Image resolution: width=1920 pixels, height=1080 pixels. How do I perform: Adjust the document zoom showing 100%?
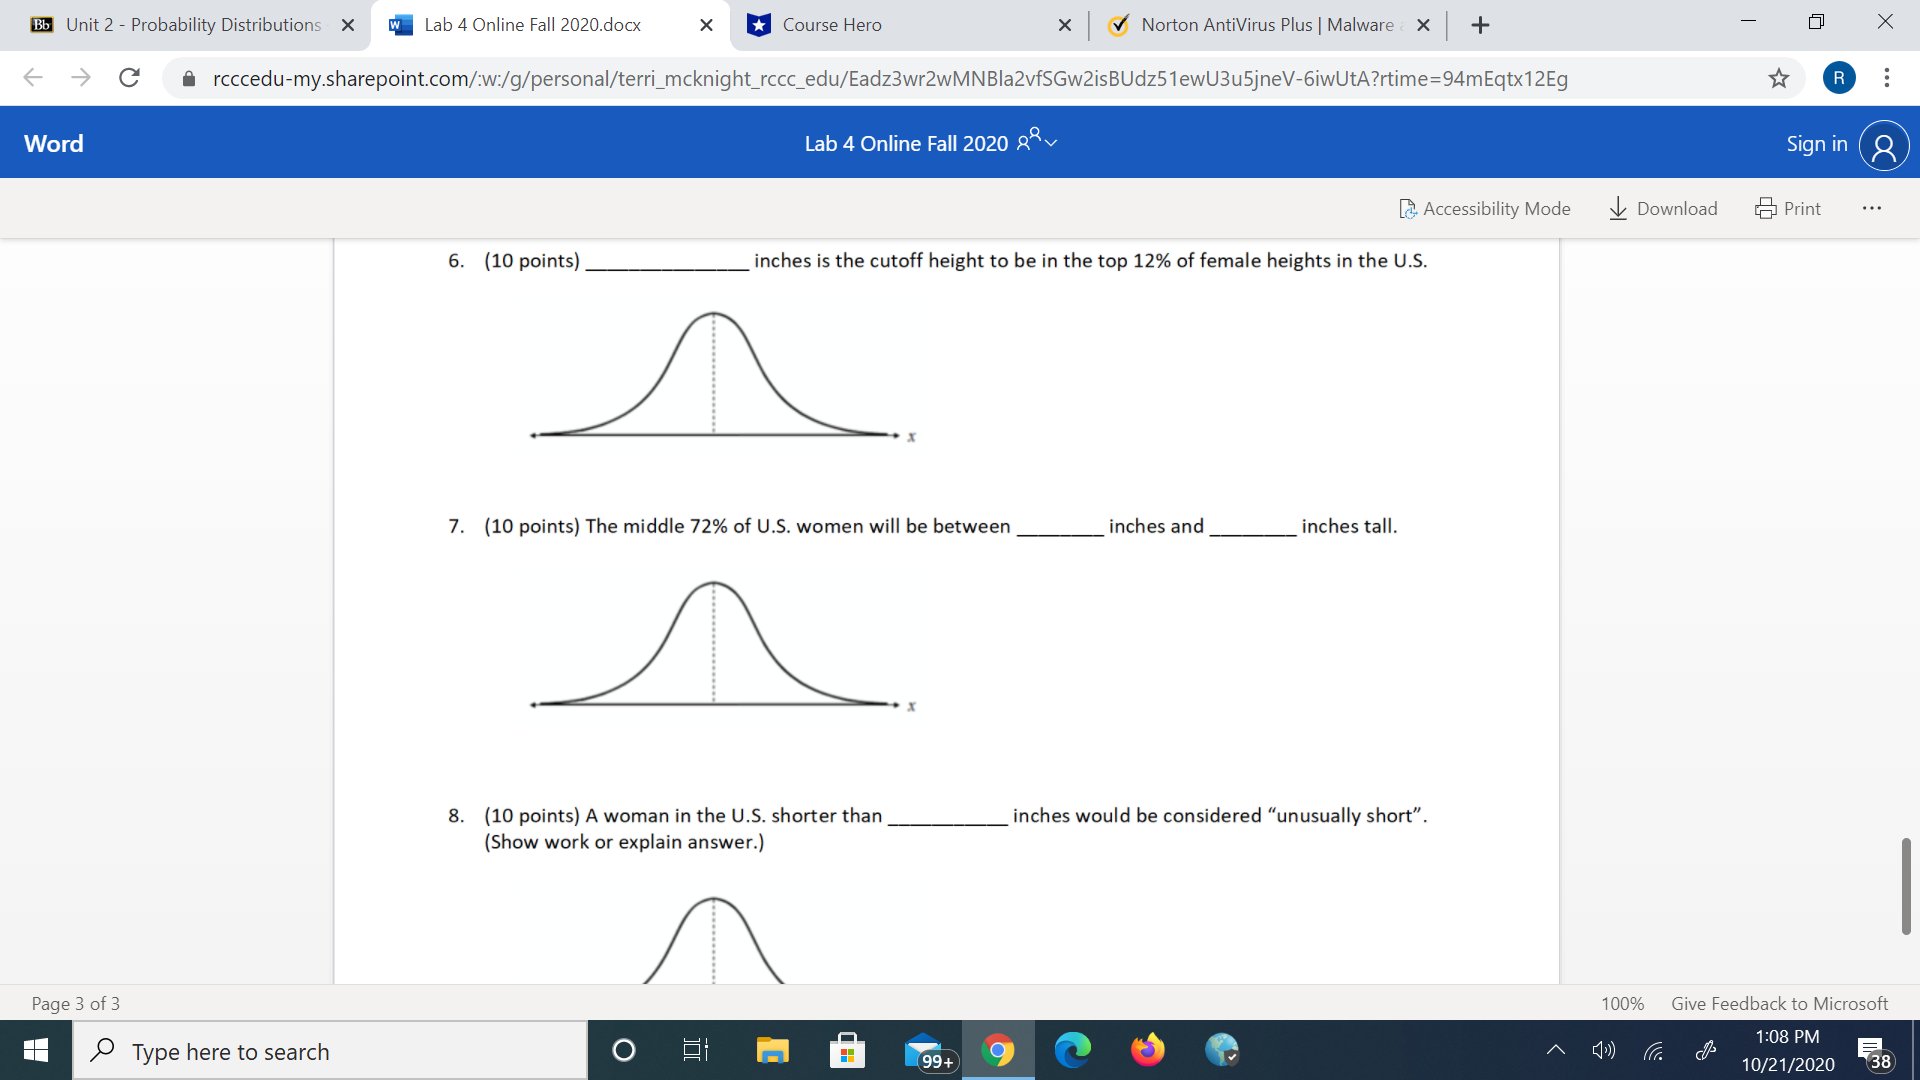(1621, 1003)
